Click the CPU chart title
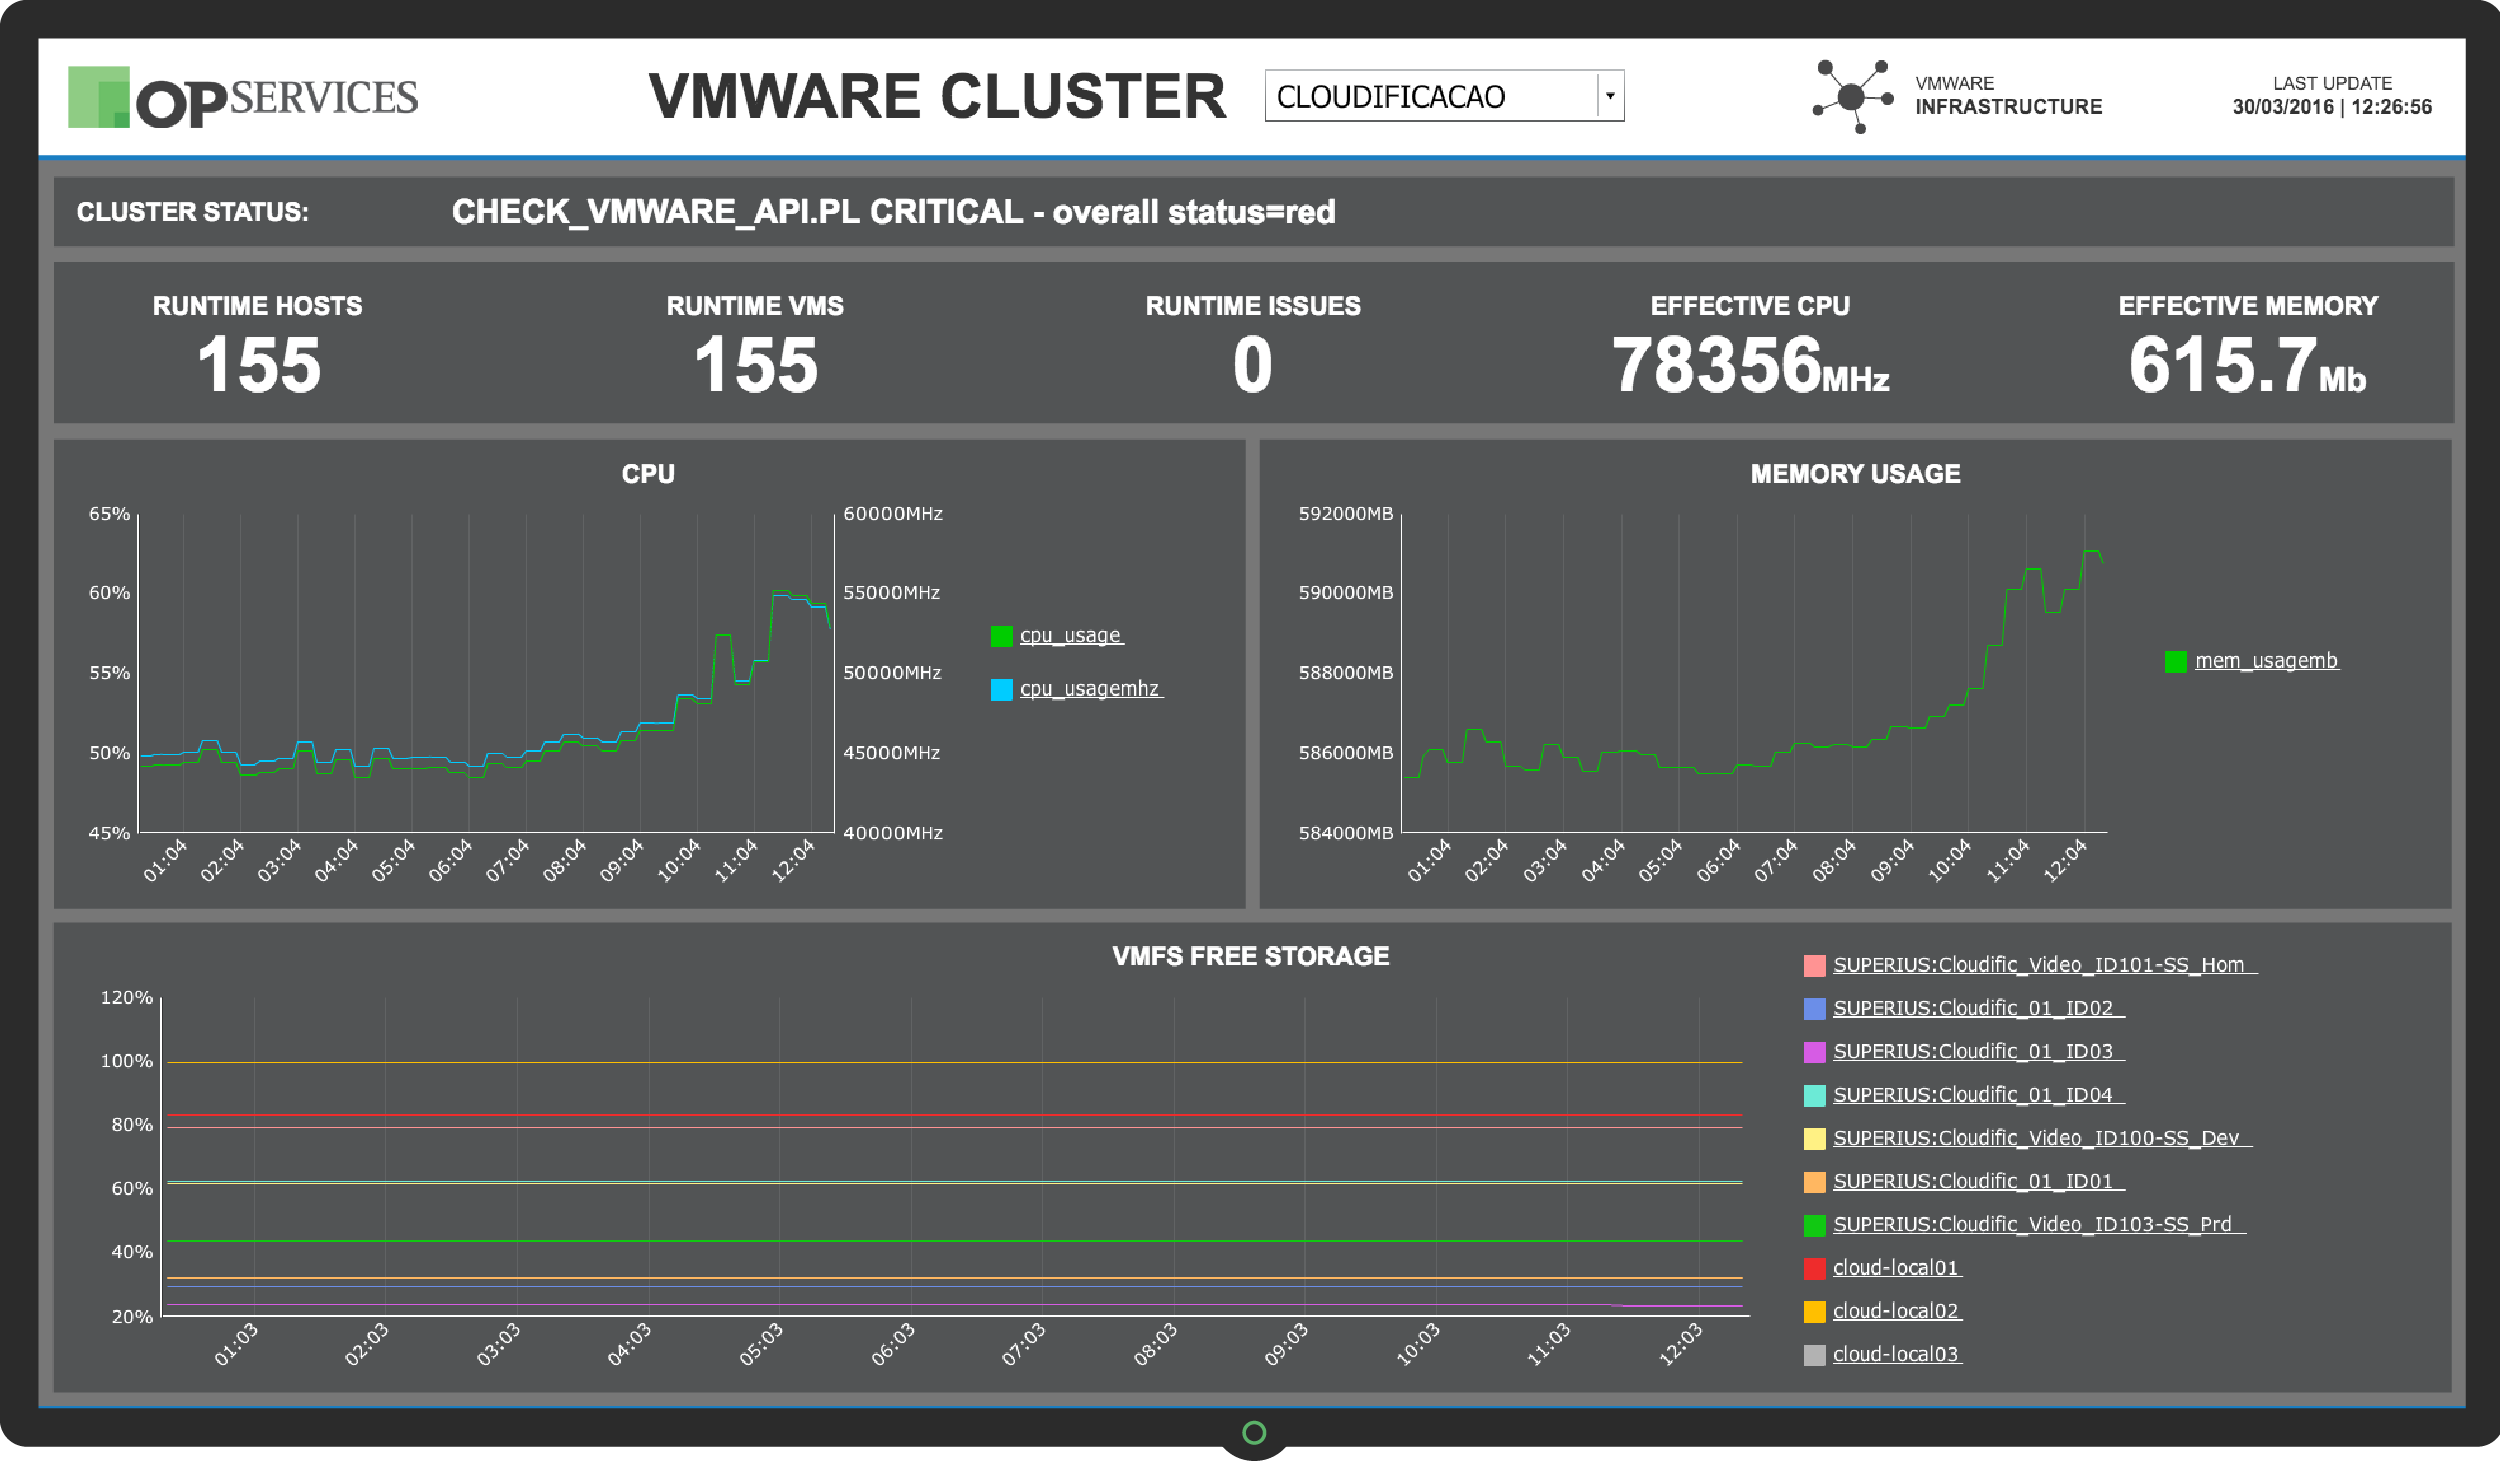The width and height of the screenshot is (2500, 1479). pyautogui.click(x=648, y=474)
